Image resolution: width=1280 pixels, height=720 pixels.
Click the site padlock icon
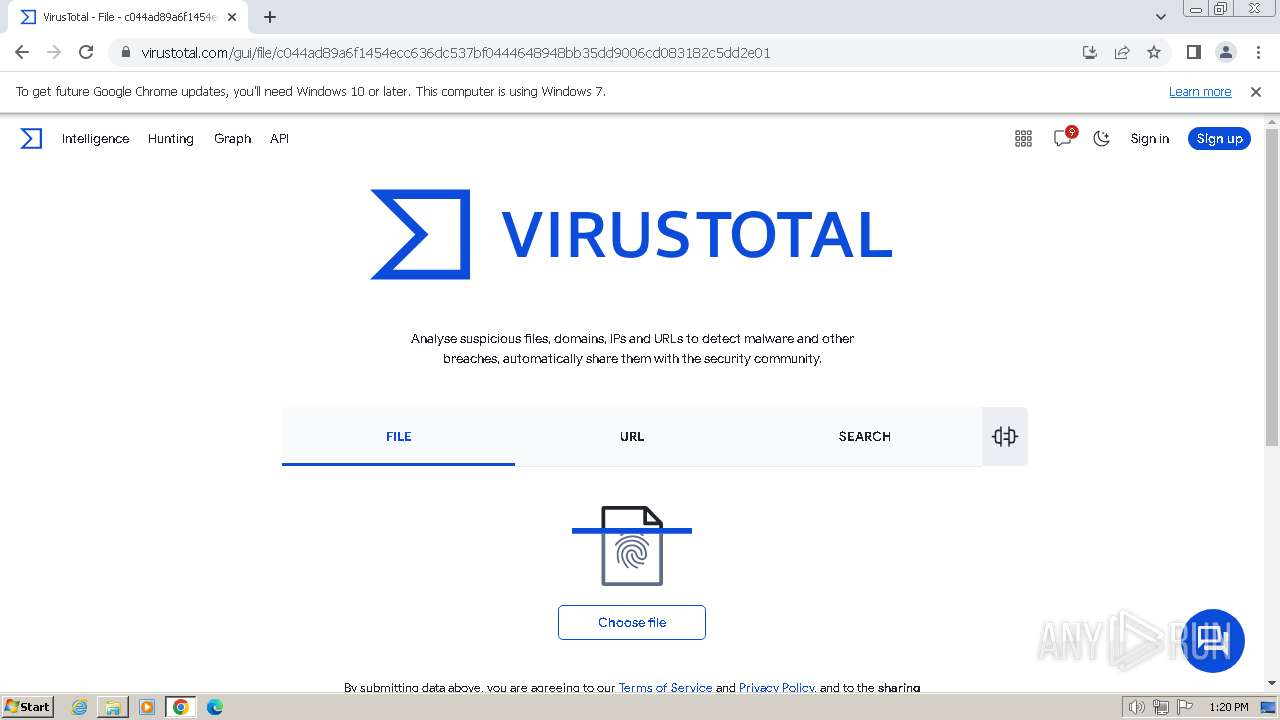pos(125,53)
